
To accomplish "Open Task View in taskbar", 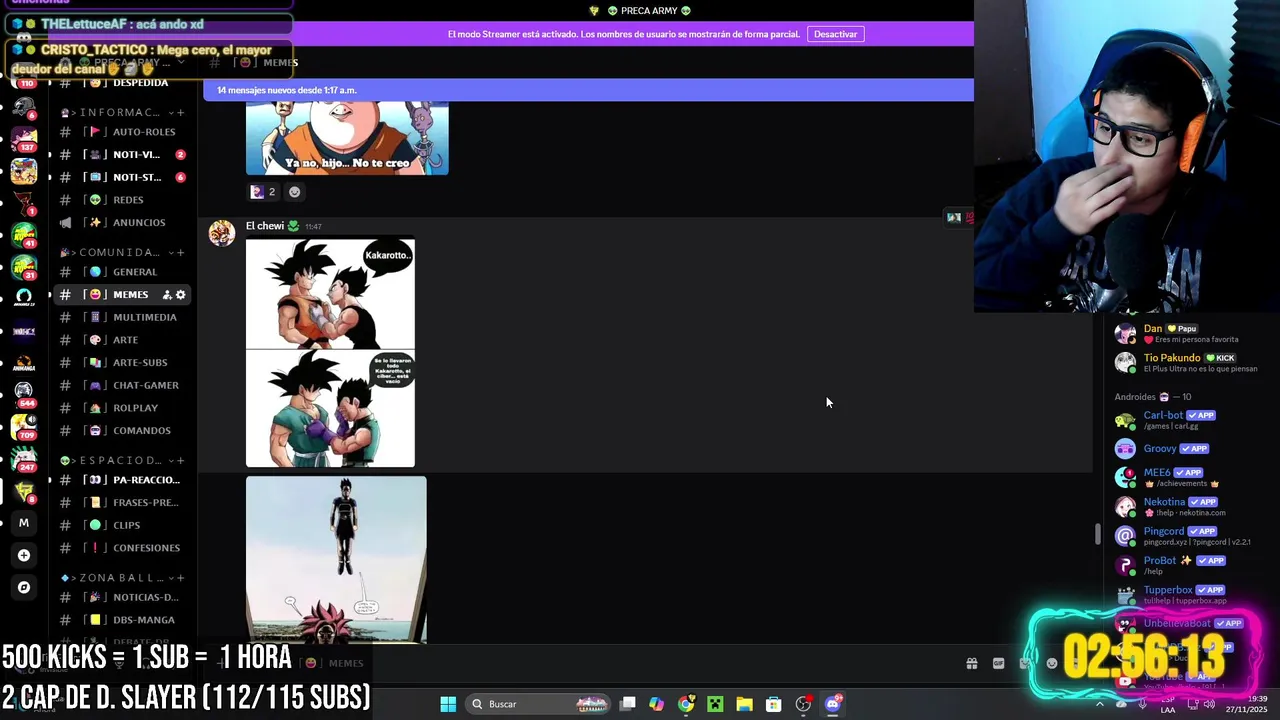I will tap(628, 704).
